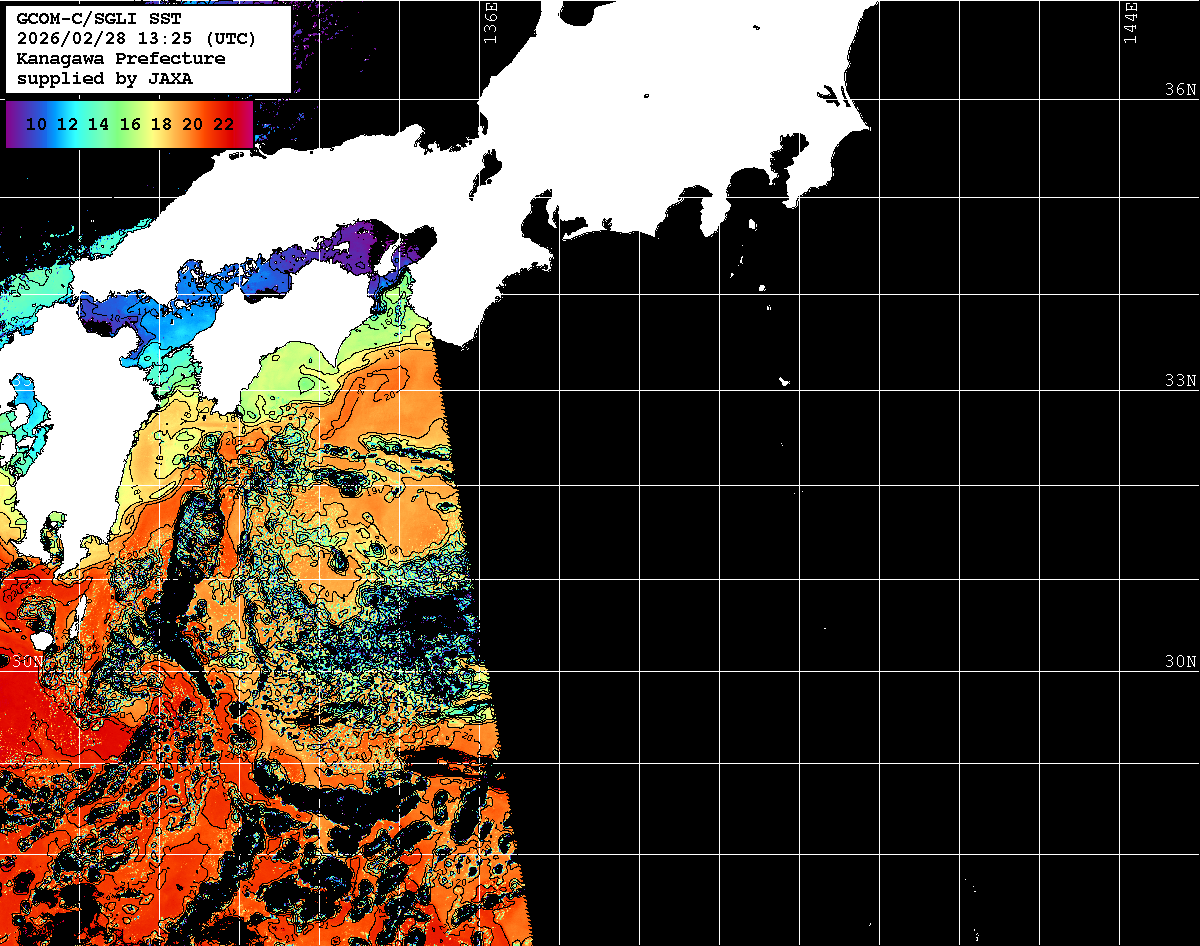The image size is (1200, 946).
Task: Click the 10 value on the color scale
Action: click(37, 125)
